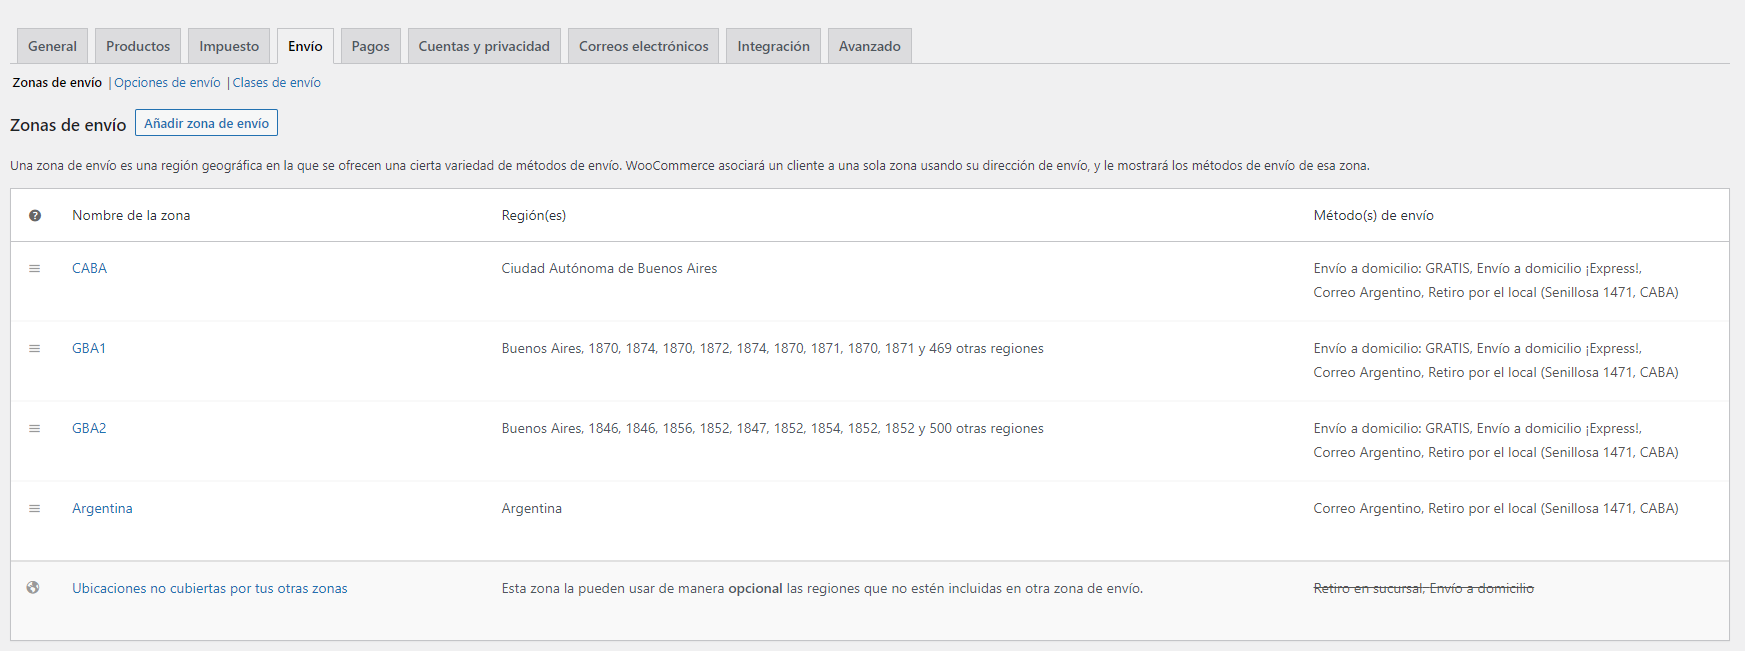Viewport: 1745px width, 651px height.
Task: Switch to the Integración tab
Action: click(x=773, y=46)
